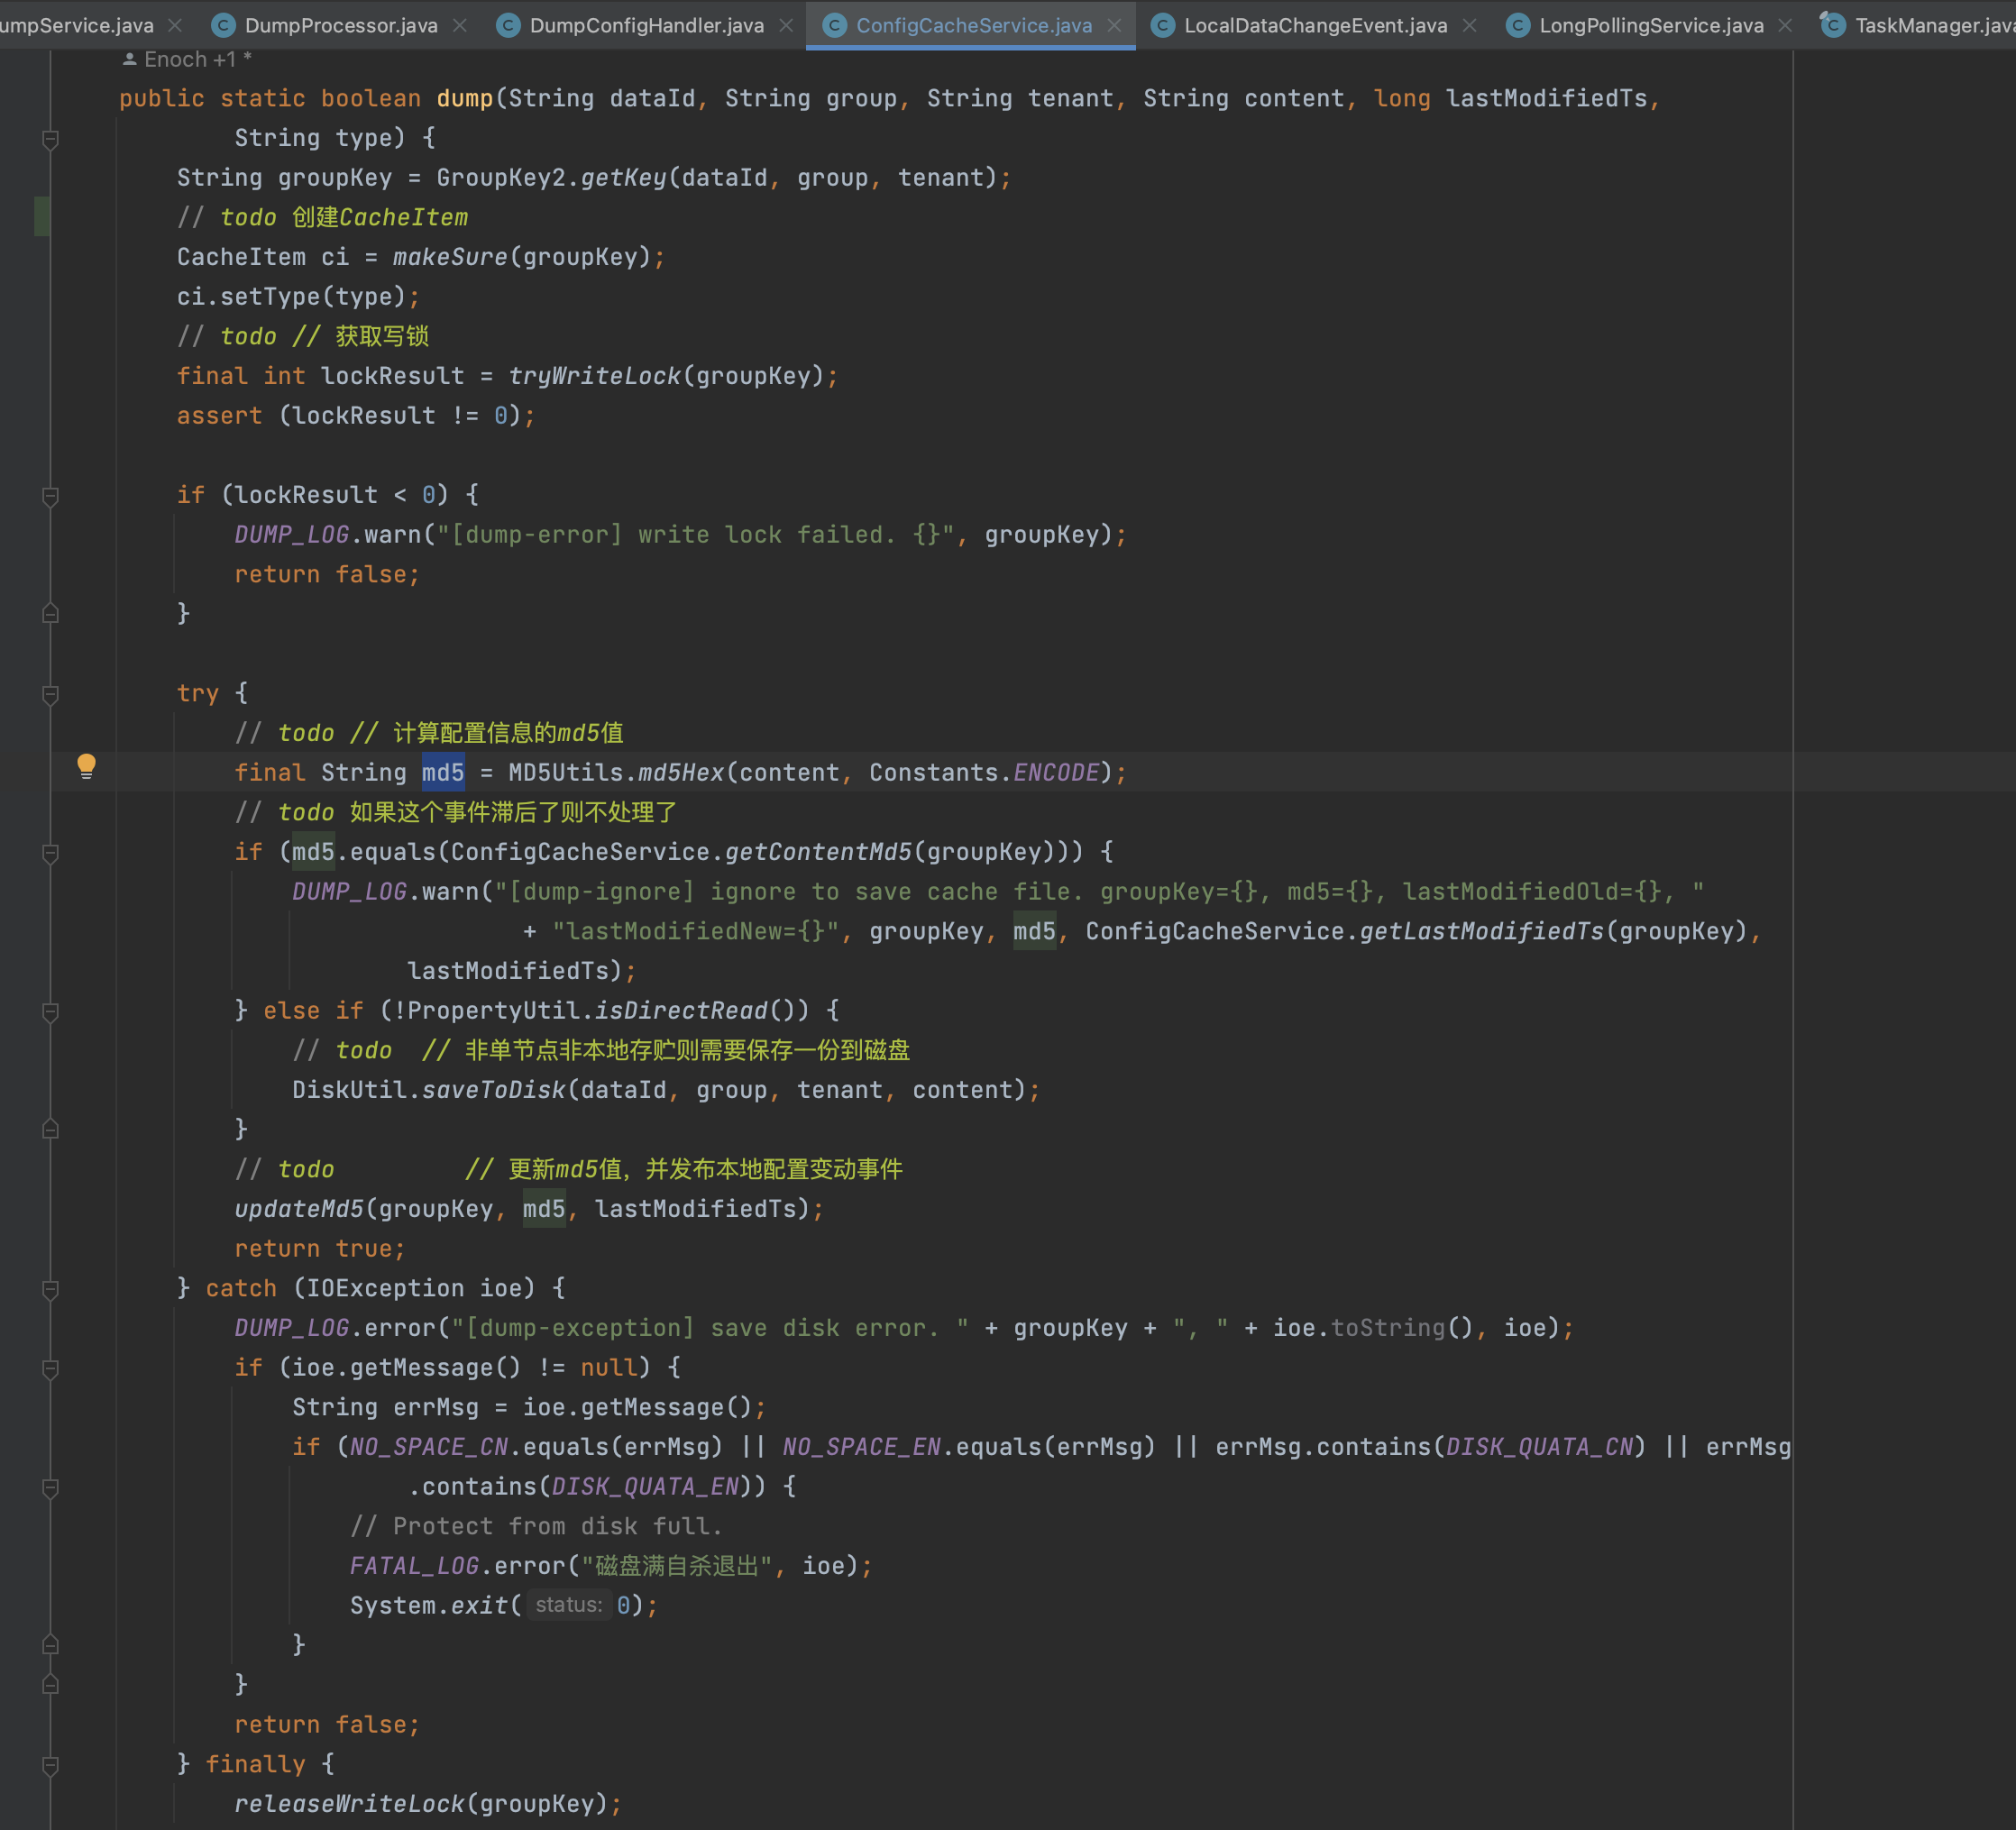Open the LongPollingService.java tab
The height and width of the screenshot is (1830, 2016).
click(x=1651, y=25)
